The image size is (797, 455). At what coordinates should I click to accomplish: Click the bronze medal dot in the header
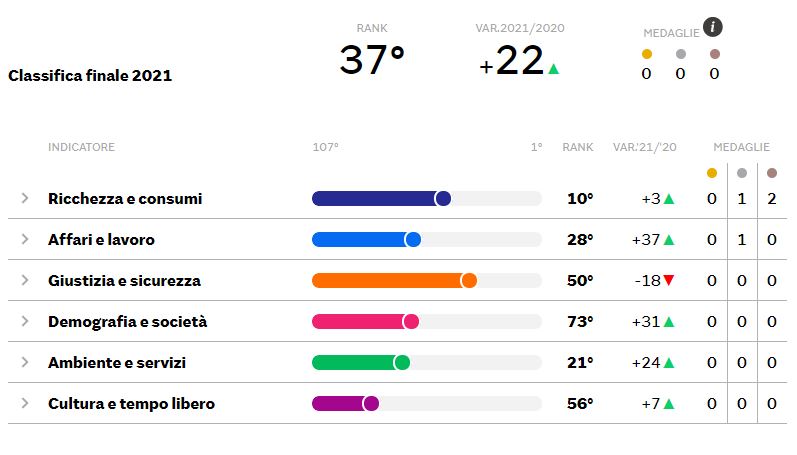point(715,54)
